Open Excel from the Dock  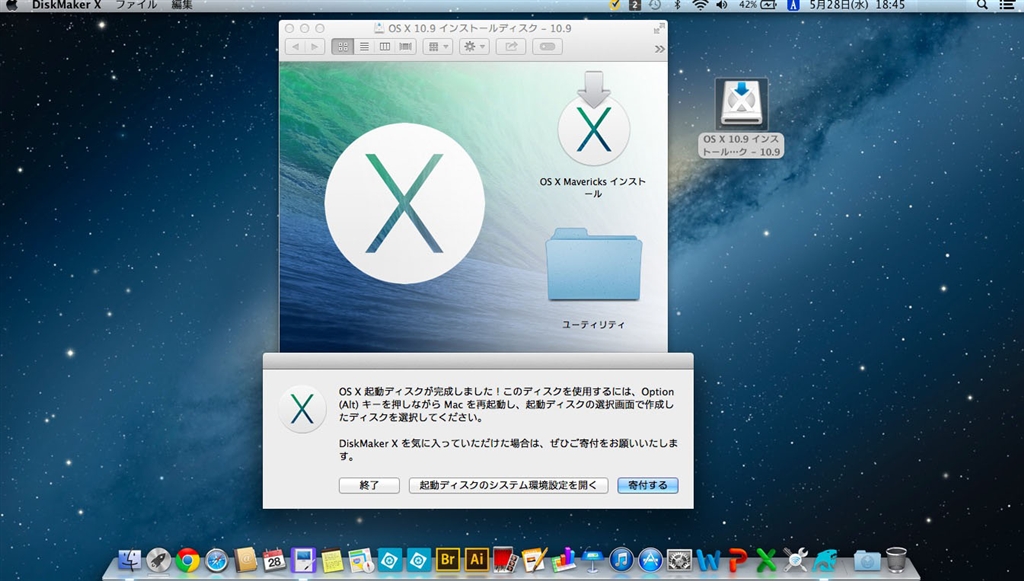tap(766, 560)
